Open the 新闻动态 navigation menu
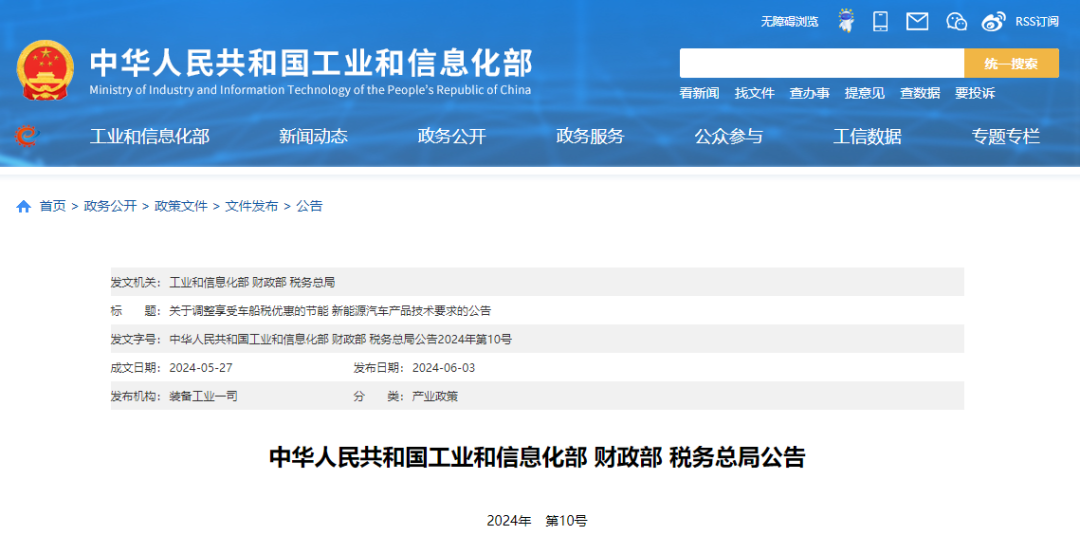 click(313, 137)
